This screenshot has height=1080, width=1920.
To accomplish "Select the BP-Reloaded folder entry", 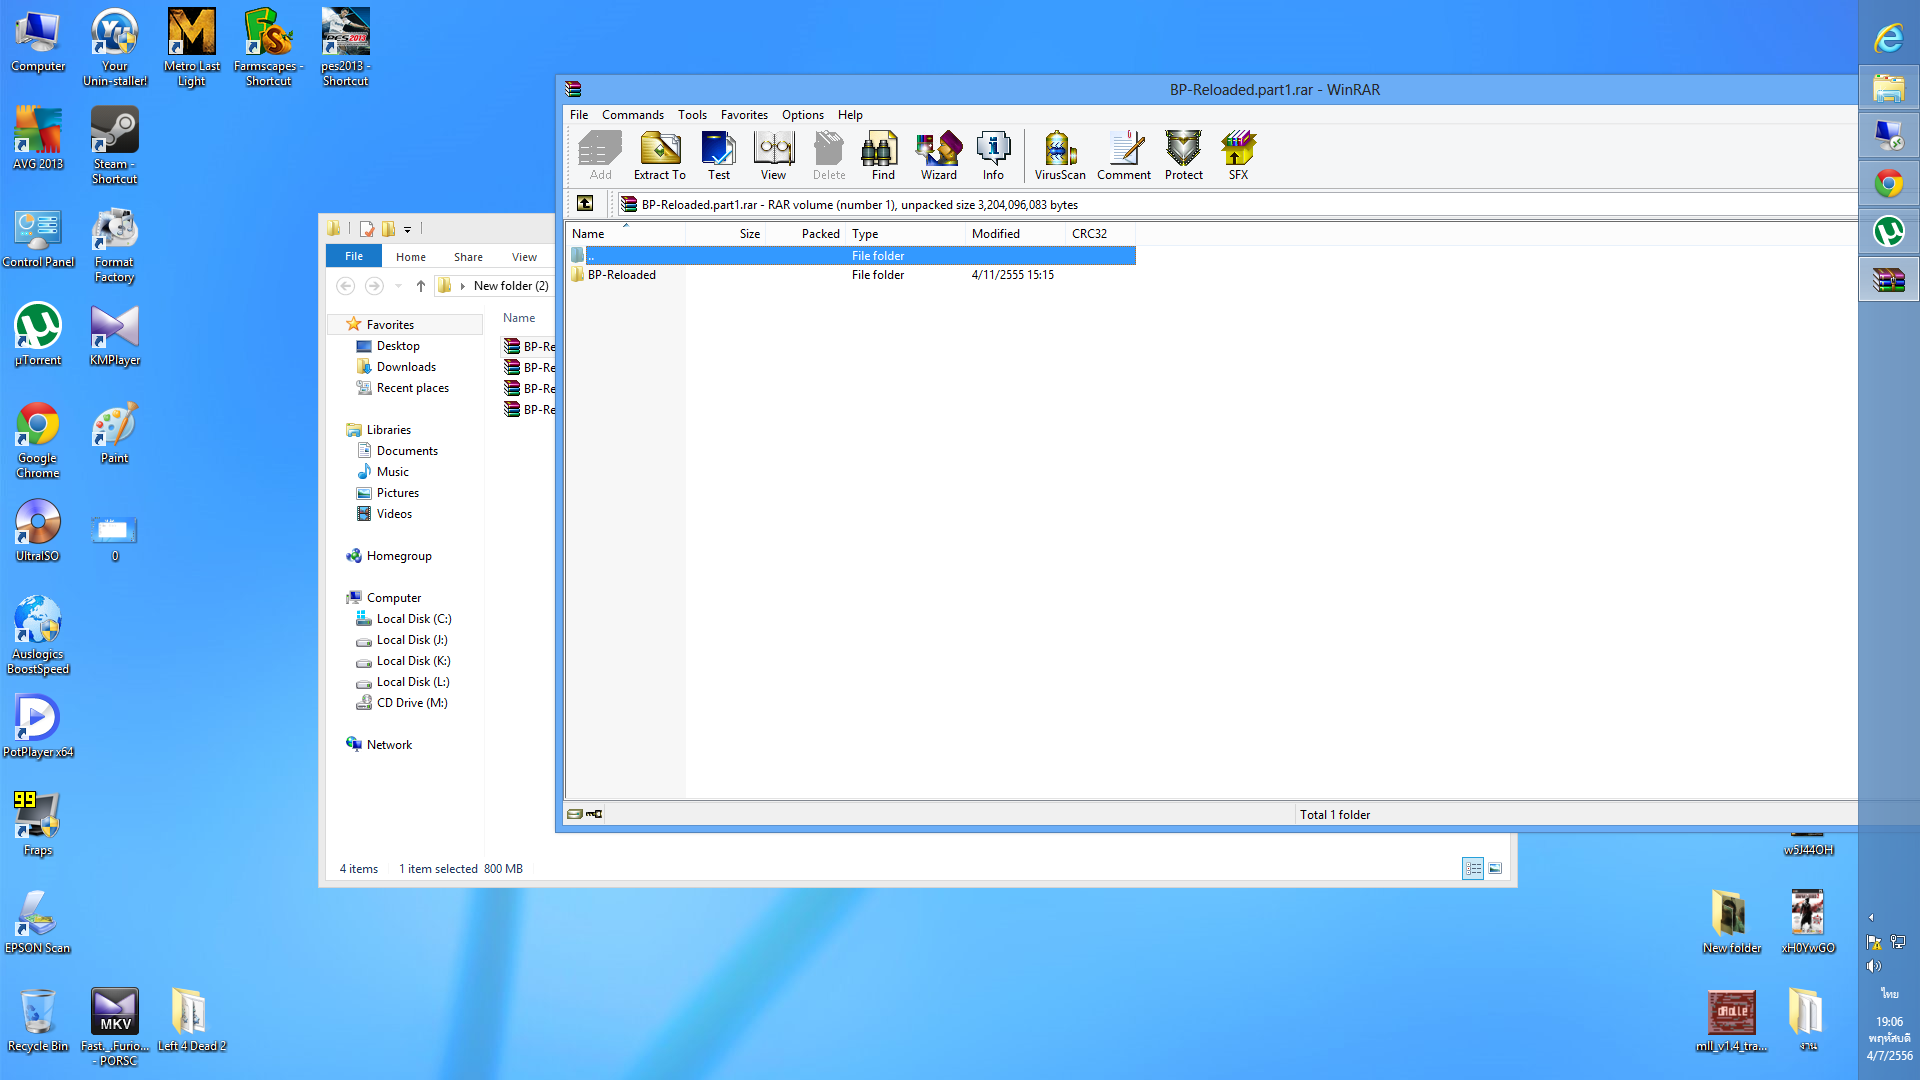I will tap(621, 275).
